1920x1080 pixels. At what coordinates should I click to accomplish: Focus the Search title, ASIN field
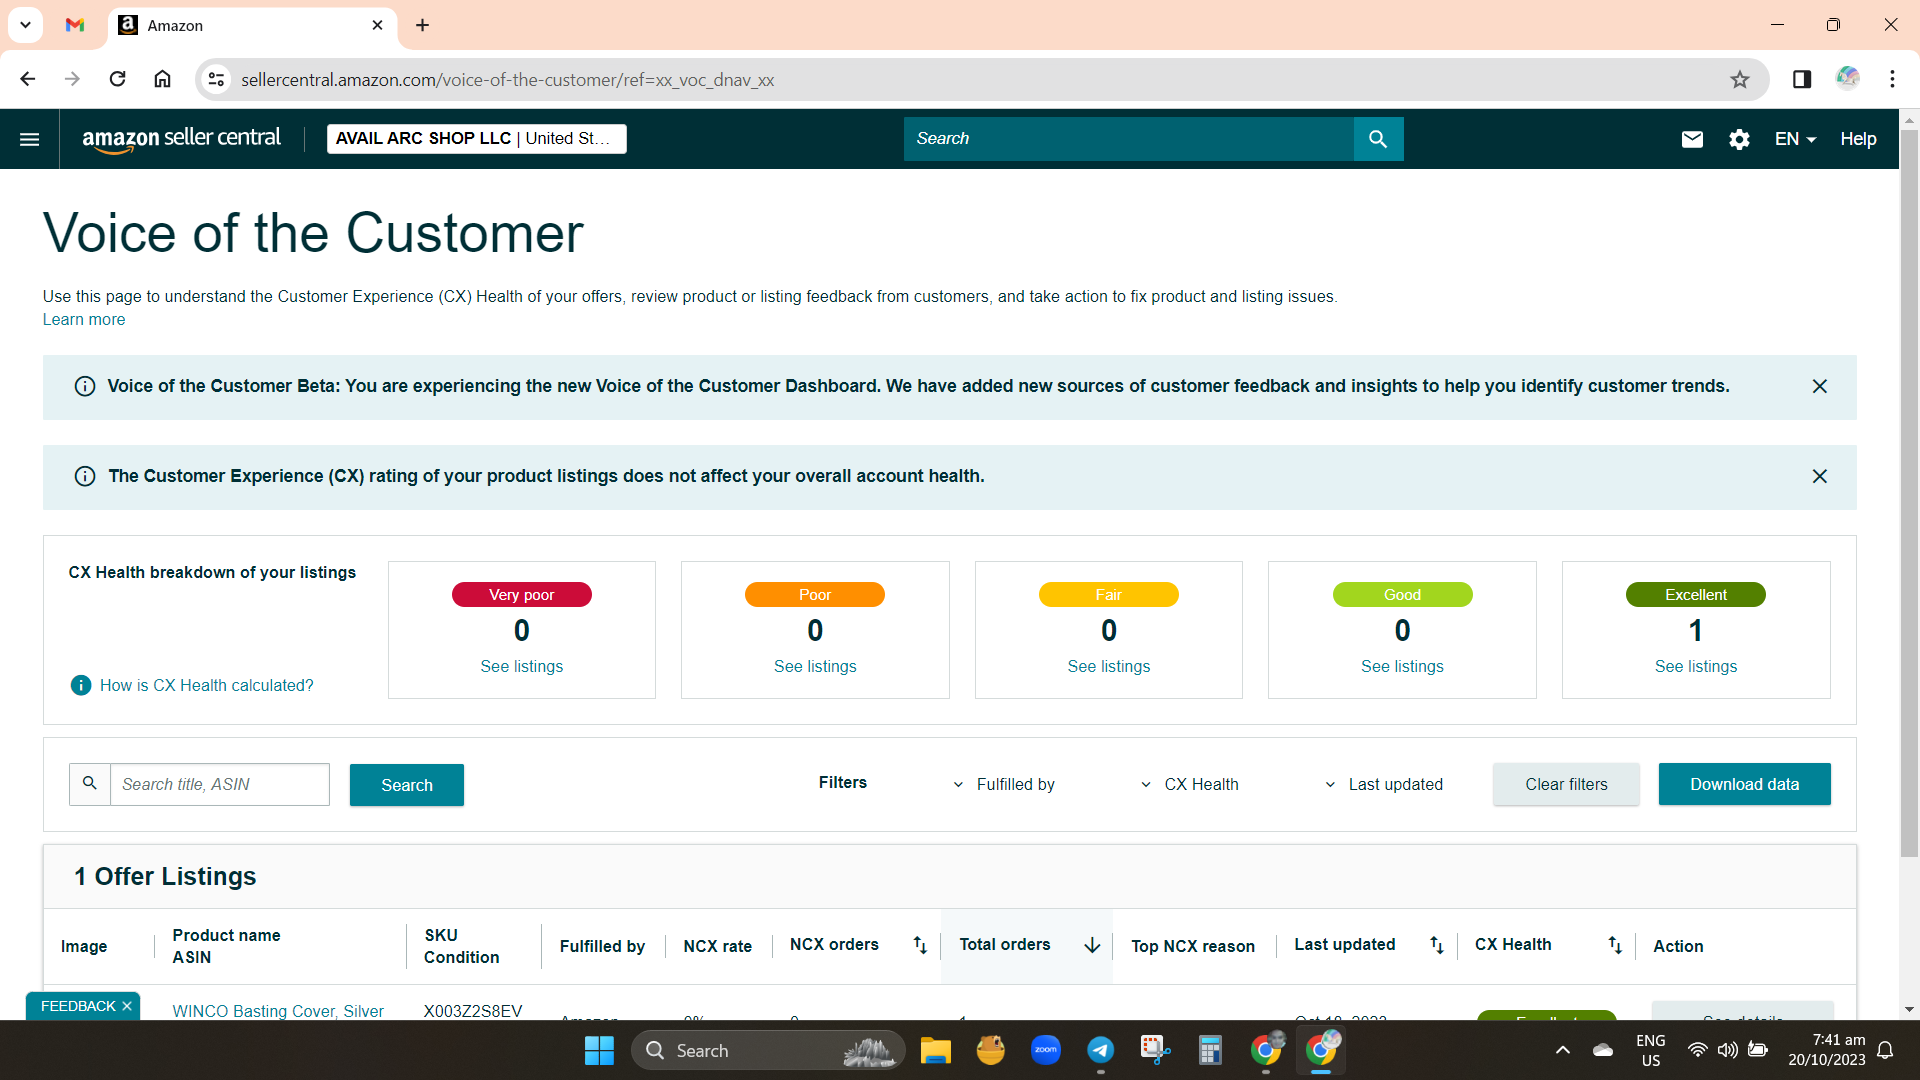coord(220,784)
